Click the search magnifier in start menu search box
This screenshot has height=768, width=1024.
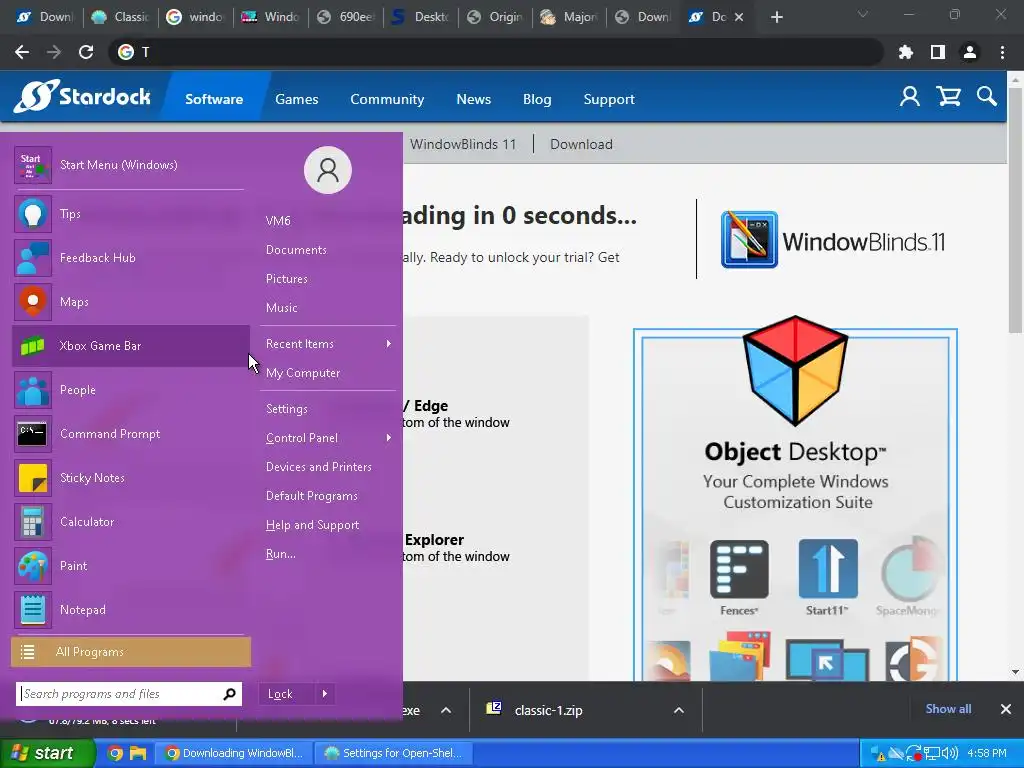click(x=229, y=694)
